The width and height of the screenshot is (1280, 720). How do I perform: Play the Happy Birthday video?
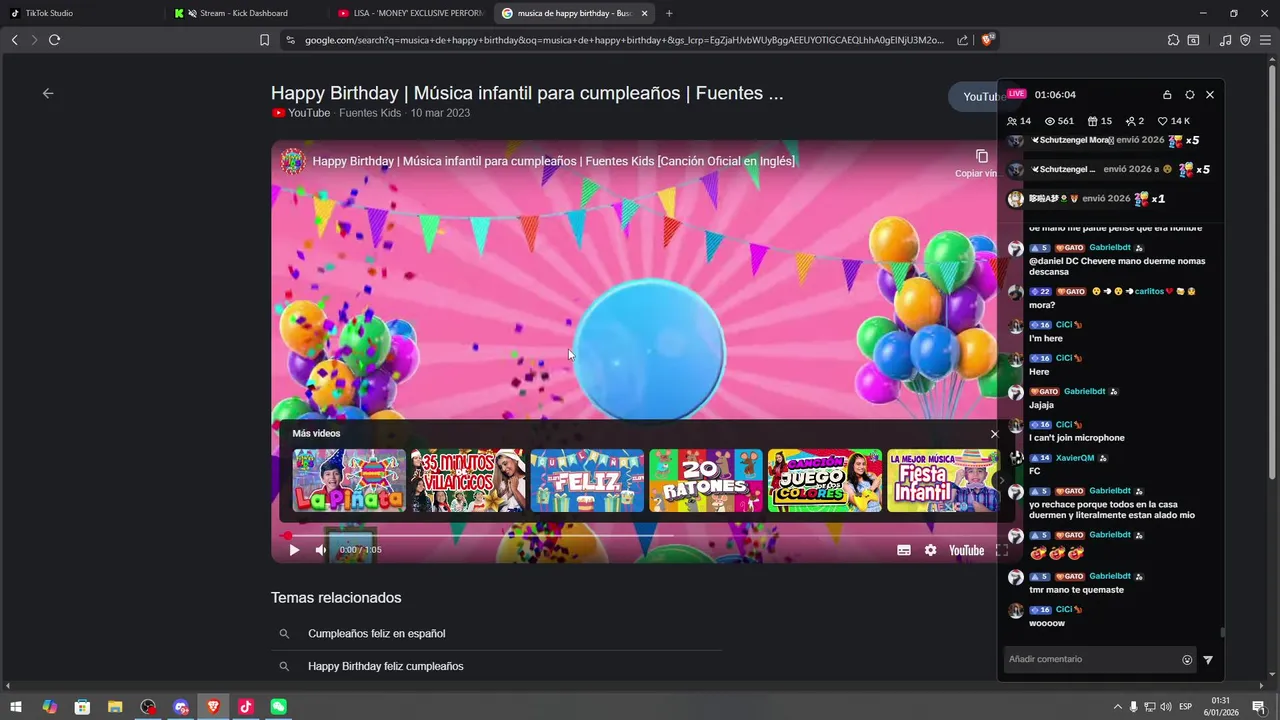tap(294, 550)
